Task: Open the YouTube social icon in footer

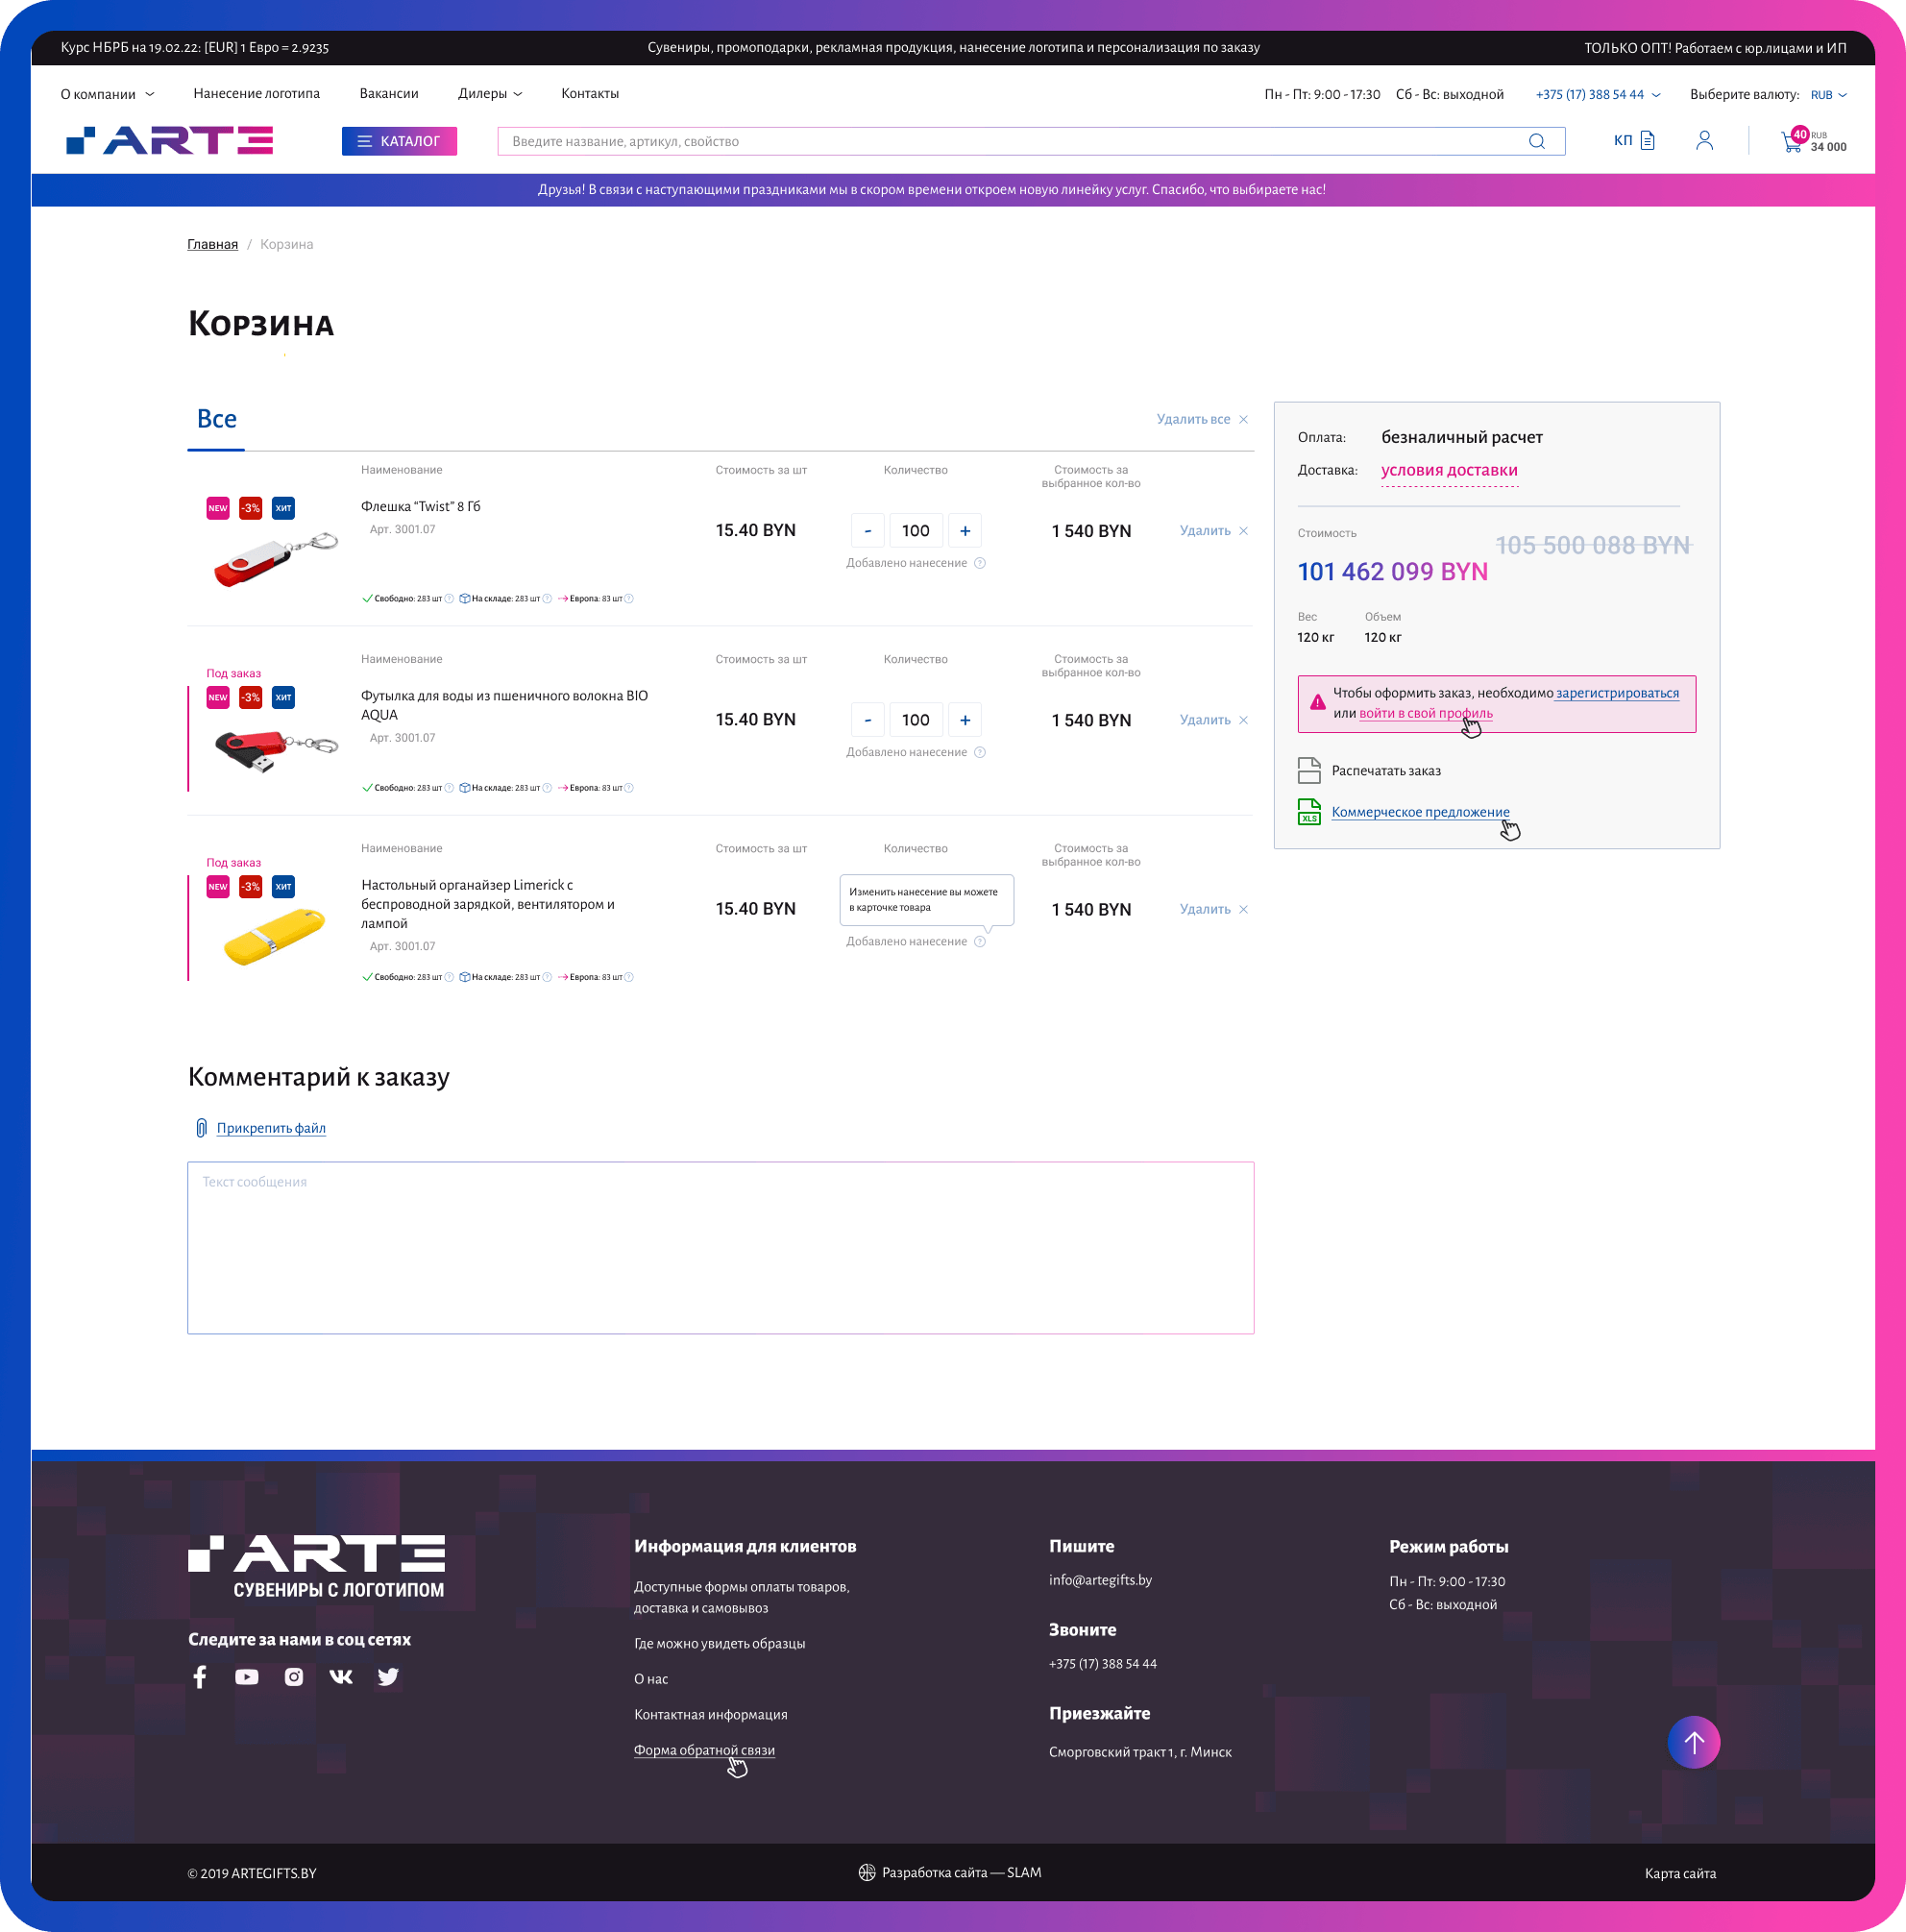Action: pyautogui.click(x=246, y=1677)
